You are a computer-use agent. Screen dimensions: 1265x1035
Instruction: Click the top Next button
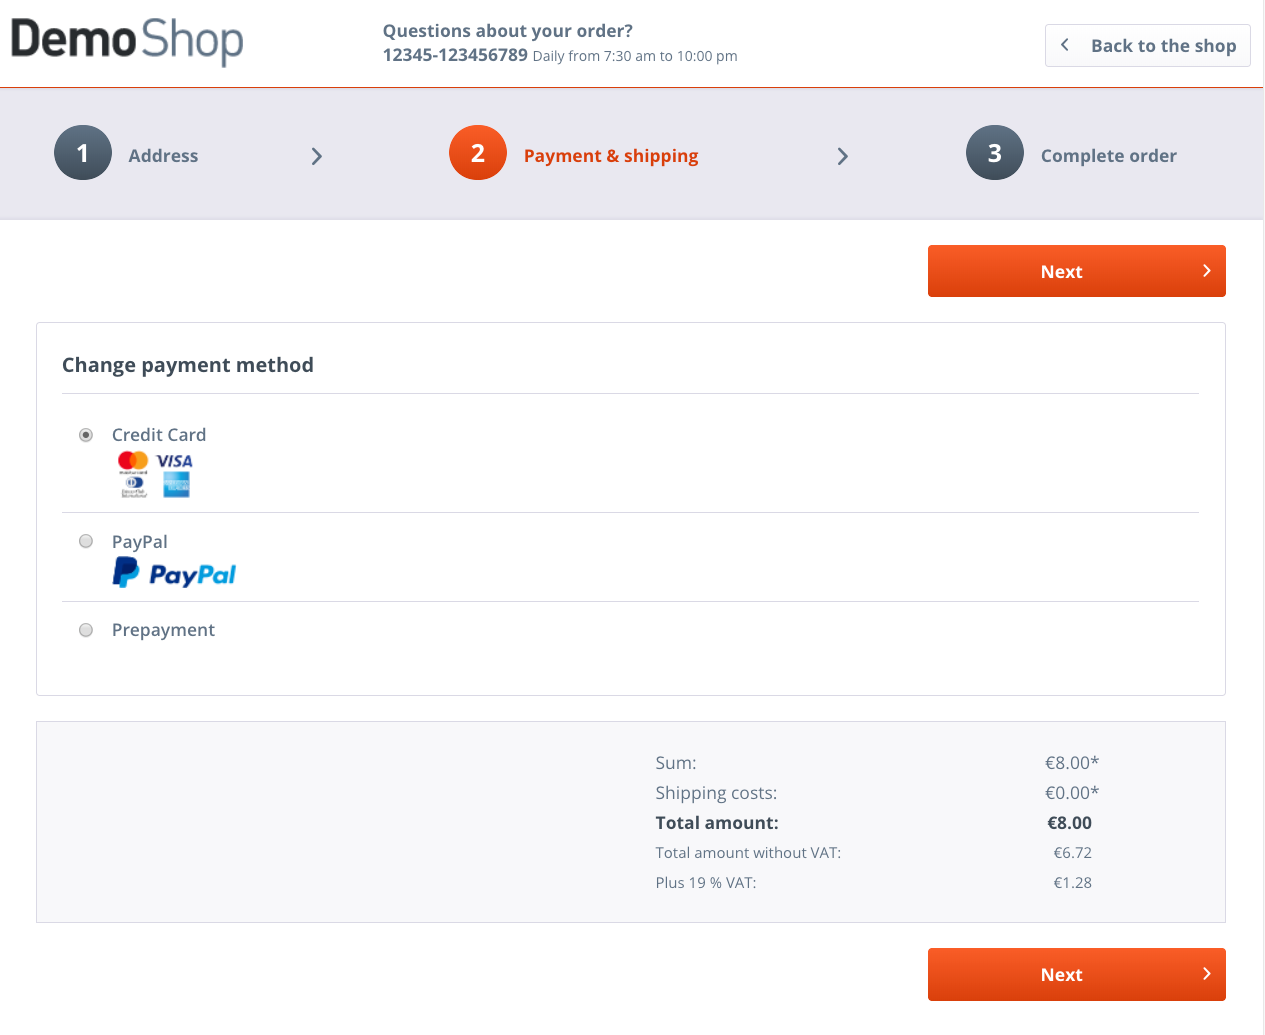click(x=1077, y=271)
